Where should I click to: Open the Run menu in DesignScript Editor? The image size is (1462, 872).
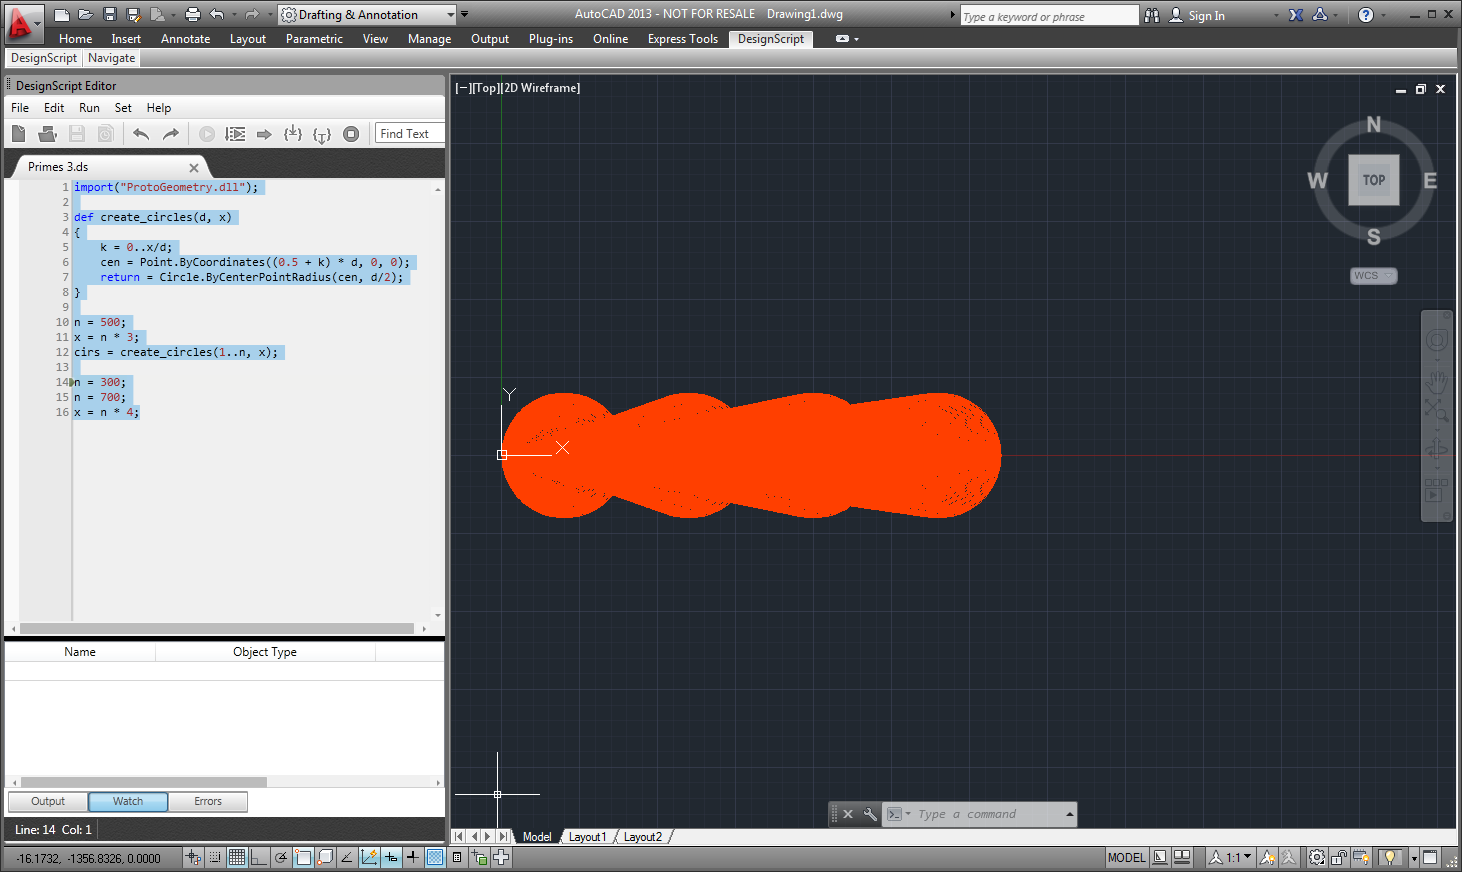pos(89,108)
